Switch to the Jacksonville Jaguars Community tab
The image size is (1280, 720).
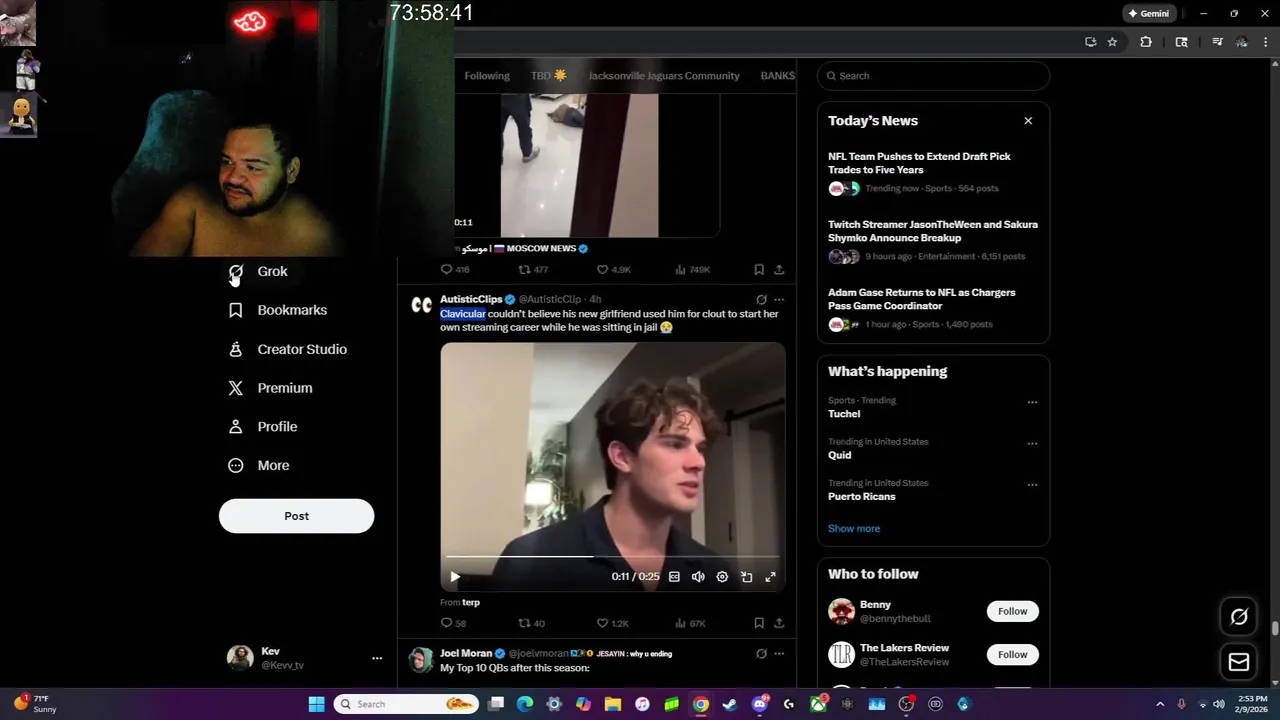(664, 76)
